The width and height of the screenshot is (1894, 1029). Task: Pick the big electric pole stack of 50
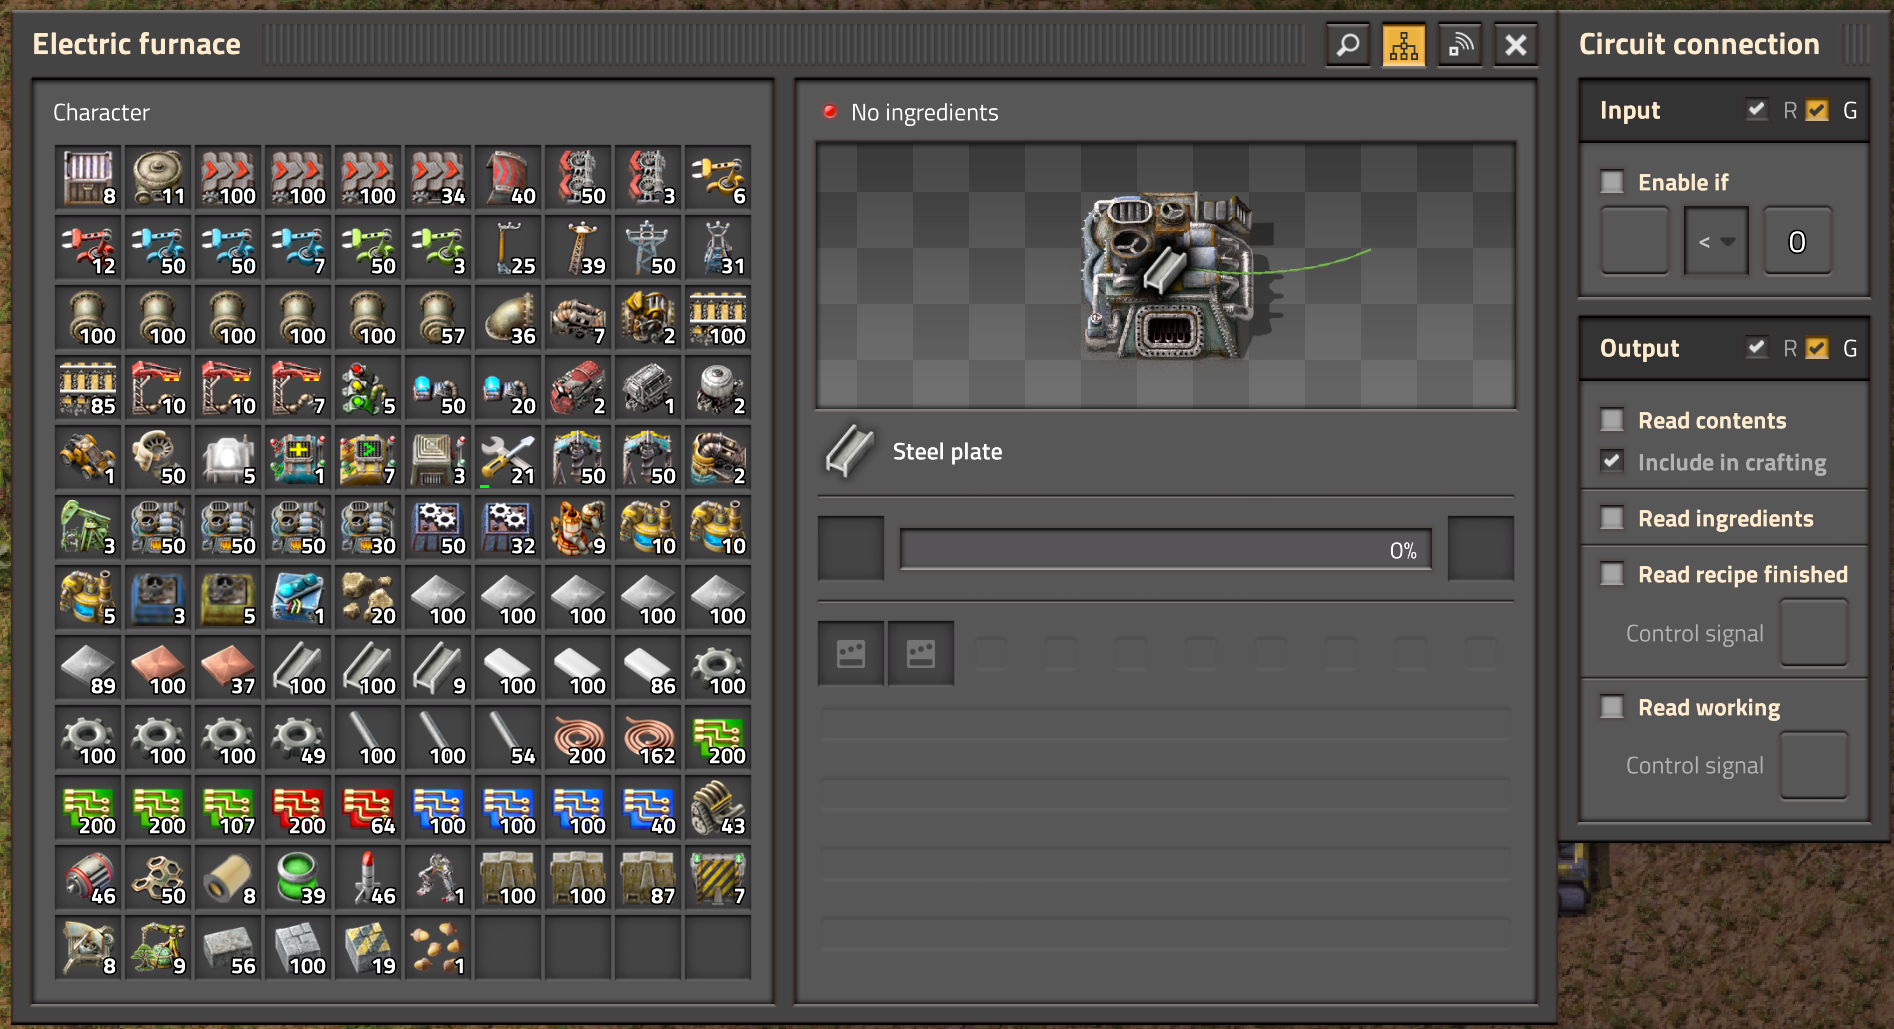[648, 248]
